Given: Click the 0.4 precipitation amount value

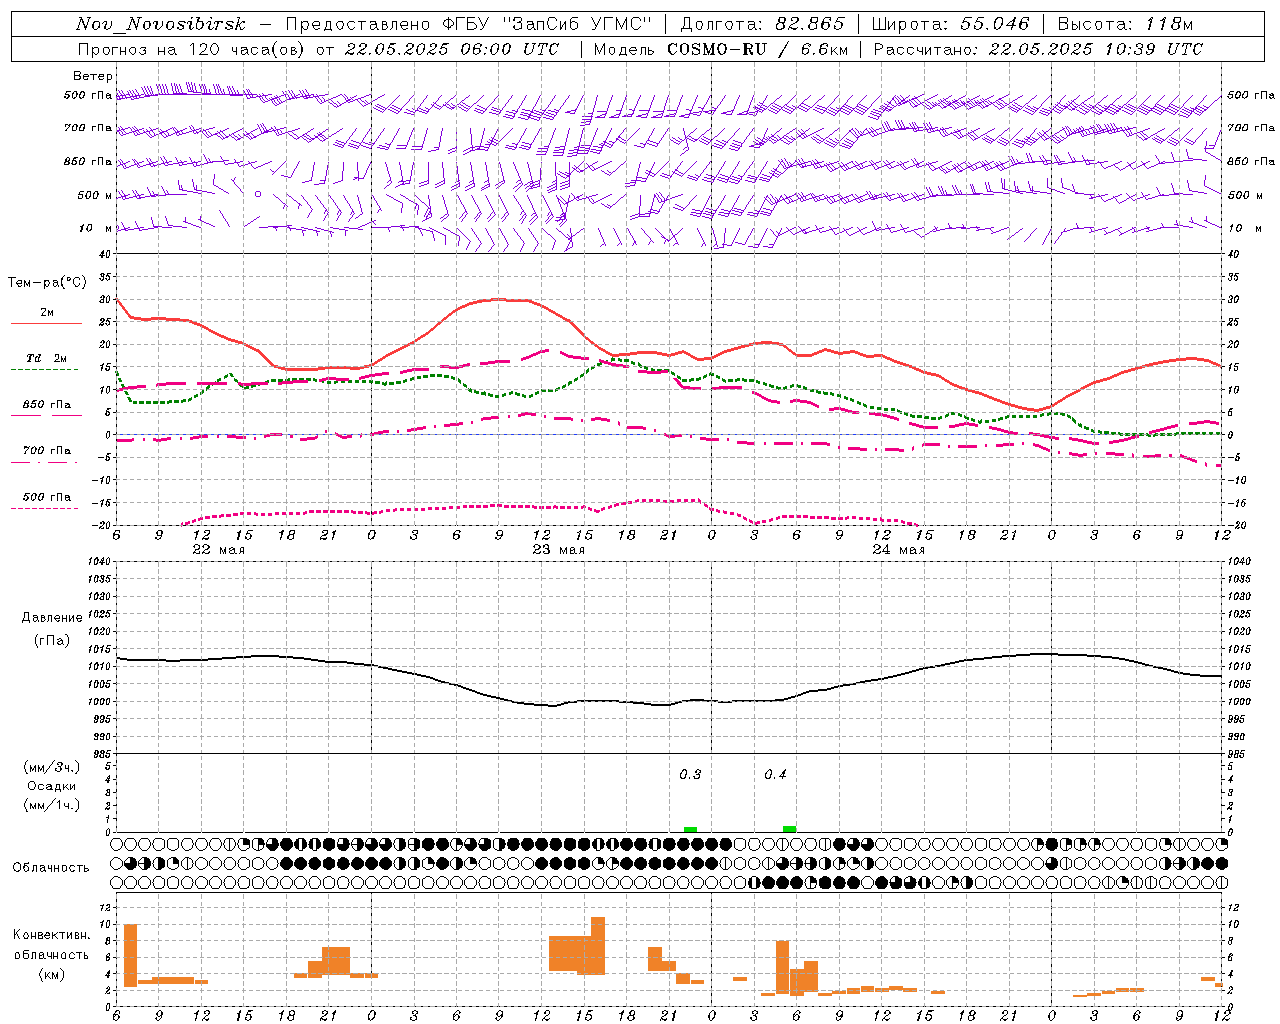Looking at the screenshot, I should coord(775,775).
